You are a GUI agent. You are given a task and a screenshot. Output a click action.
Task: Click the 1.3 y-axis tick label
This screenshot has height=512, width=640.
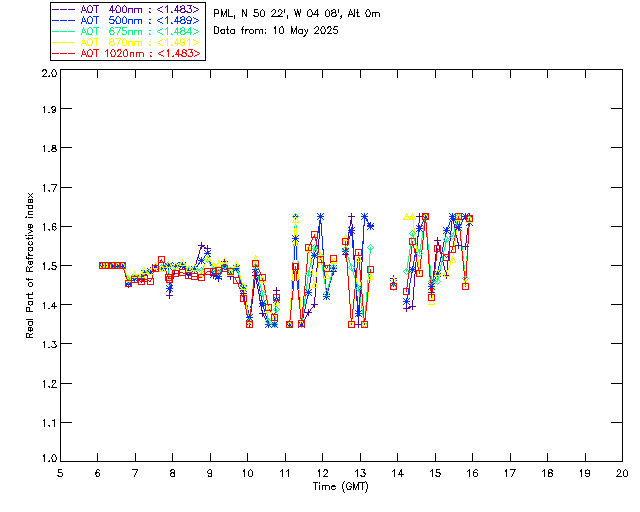(48, 344)
